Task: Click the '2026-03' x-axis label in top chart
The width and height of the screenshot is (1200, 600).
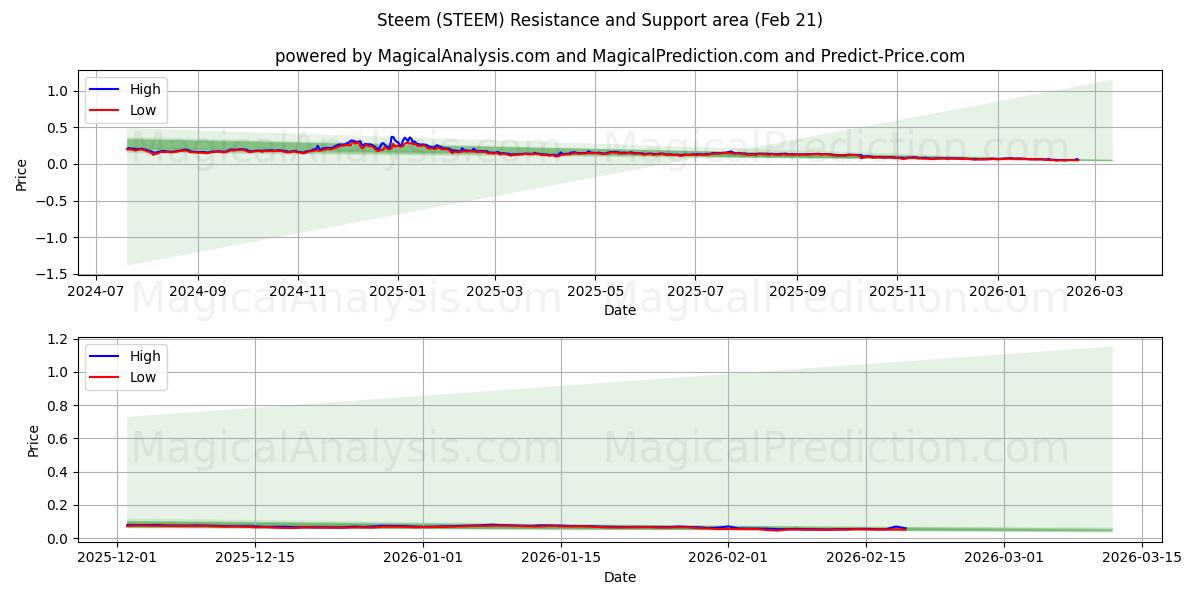Action: [1095, 292]
